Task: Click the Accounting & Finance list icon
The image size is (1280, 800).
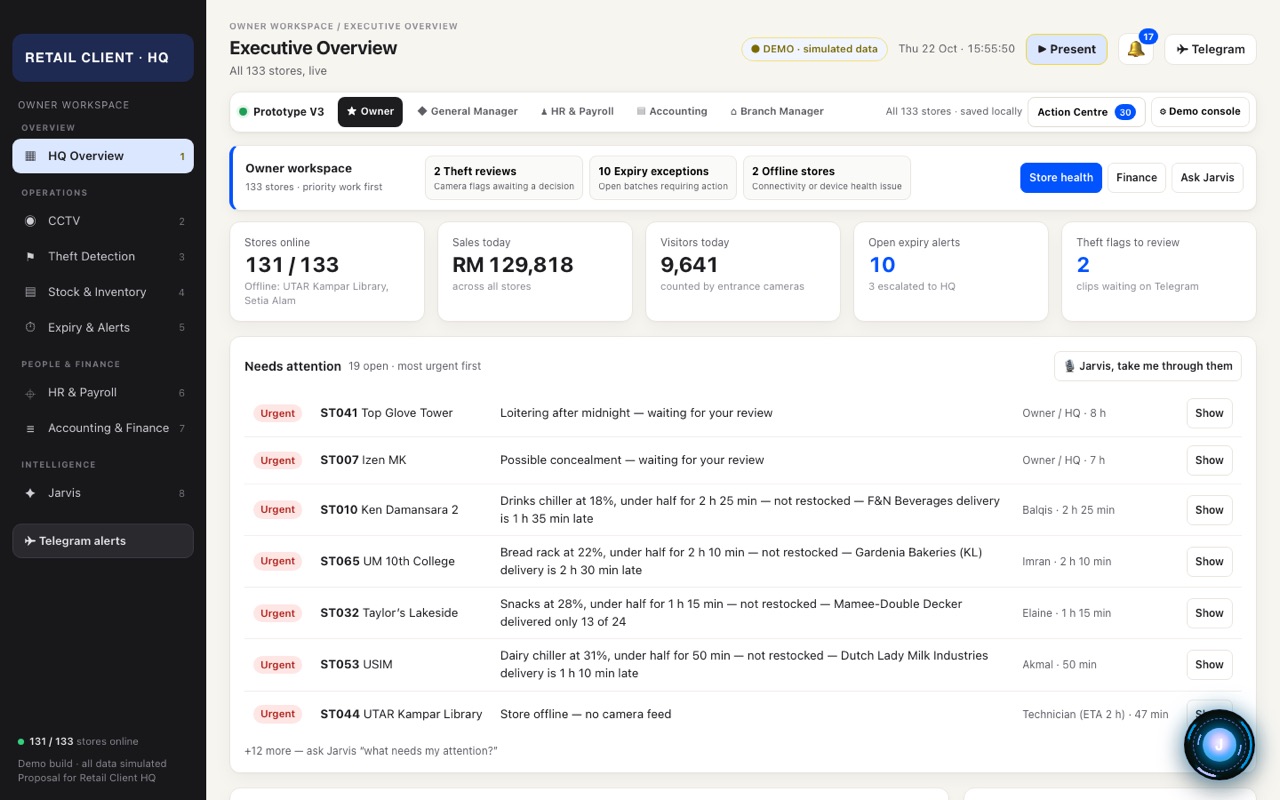Action: point(30,428)
